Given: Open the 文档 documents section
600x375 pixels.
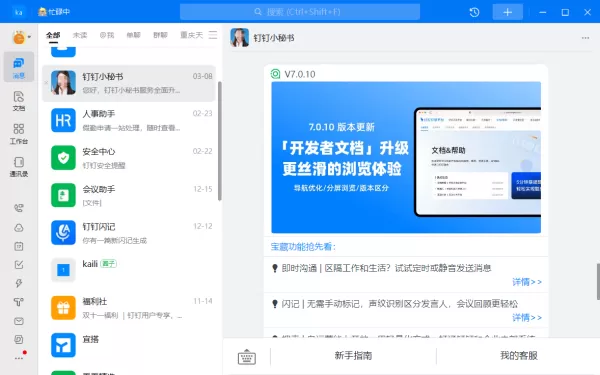Looking at the screenshot, I should pos(19,101).
